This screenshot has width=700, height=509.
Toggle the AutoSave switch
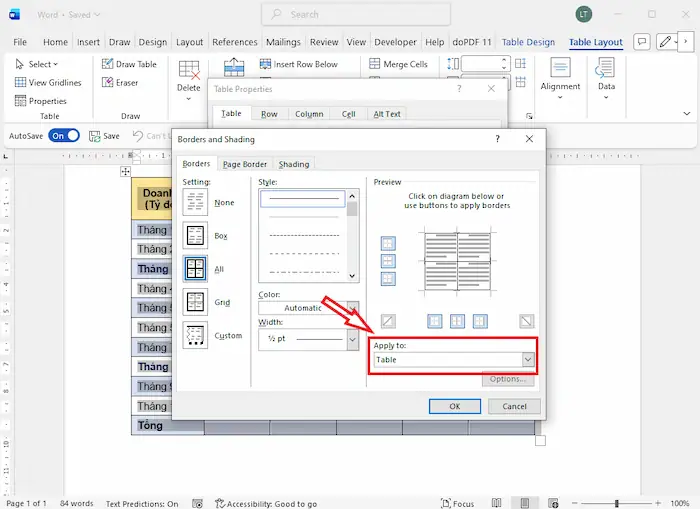pyautogui.click(x=64, y=136)
